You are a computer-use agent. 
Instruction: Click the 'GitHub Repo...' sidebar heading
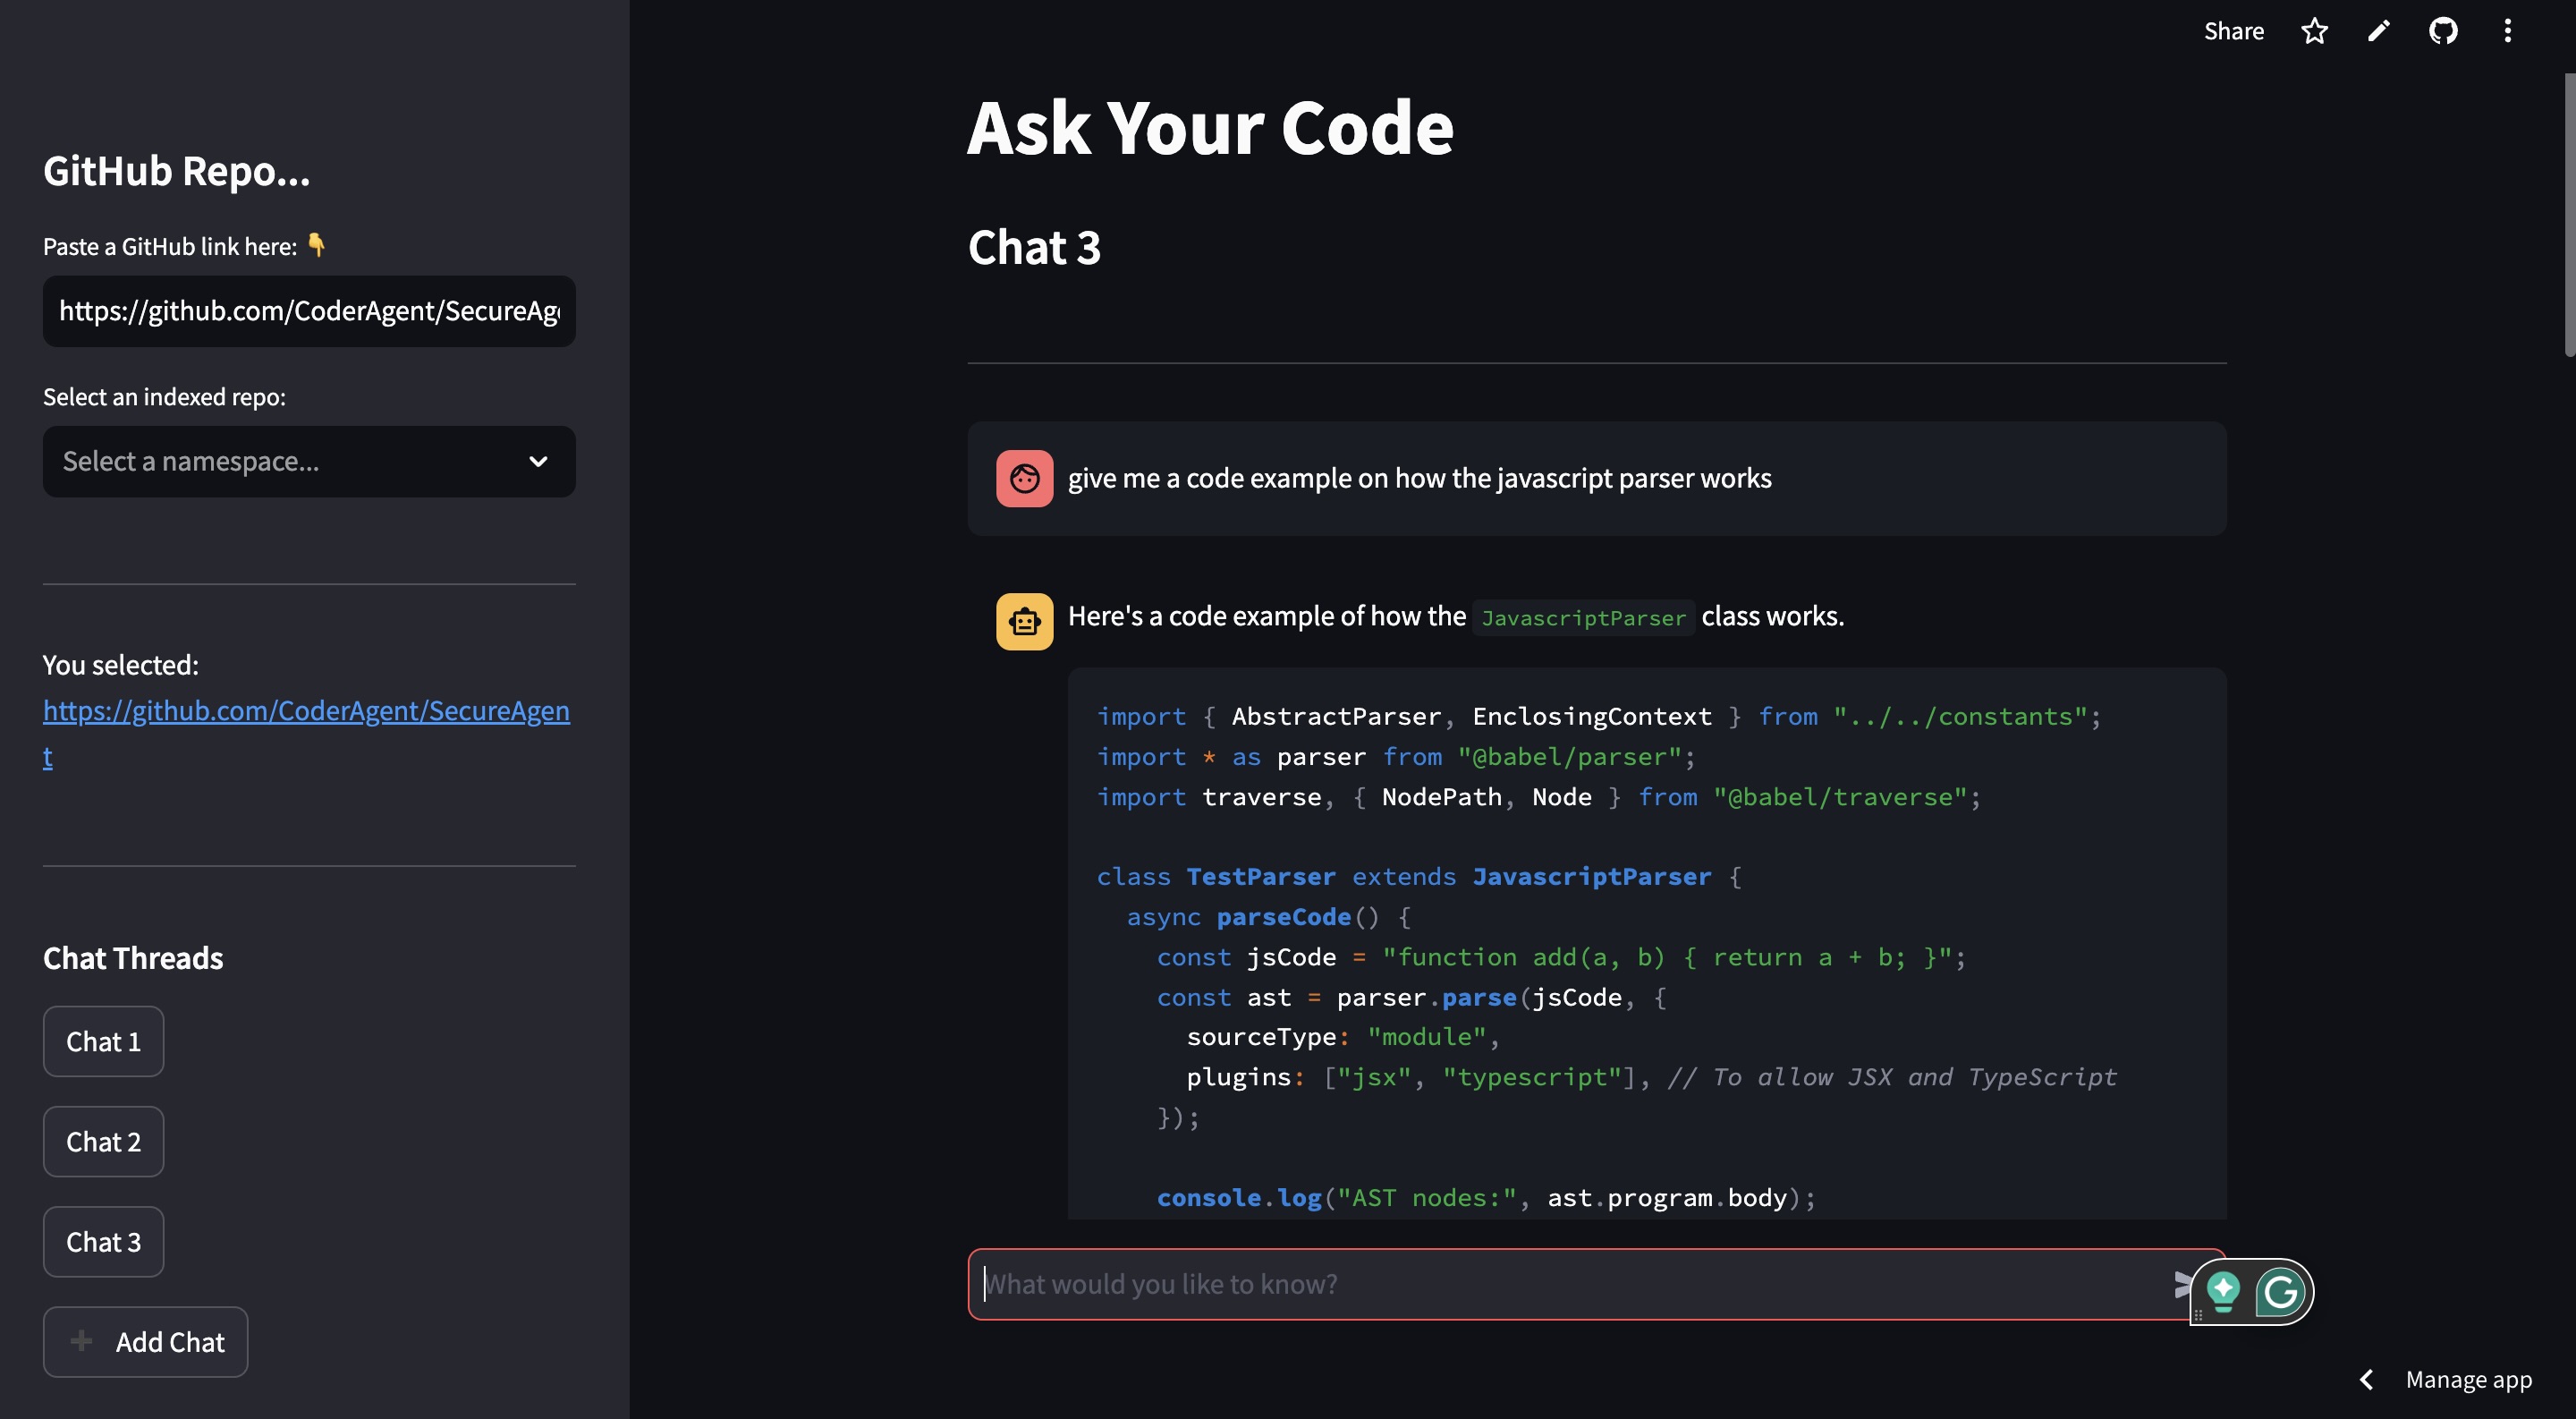click(176, 171)
